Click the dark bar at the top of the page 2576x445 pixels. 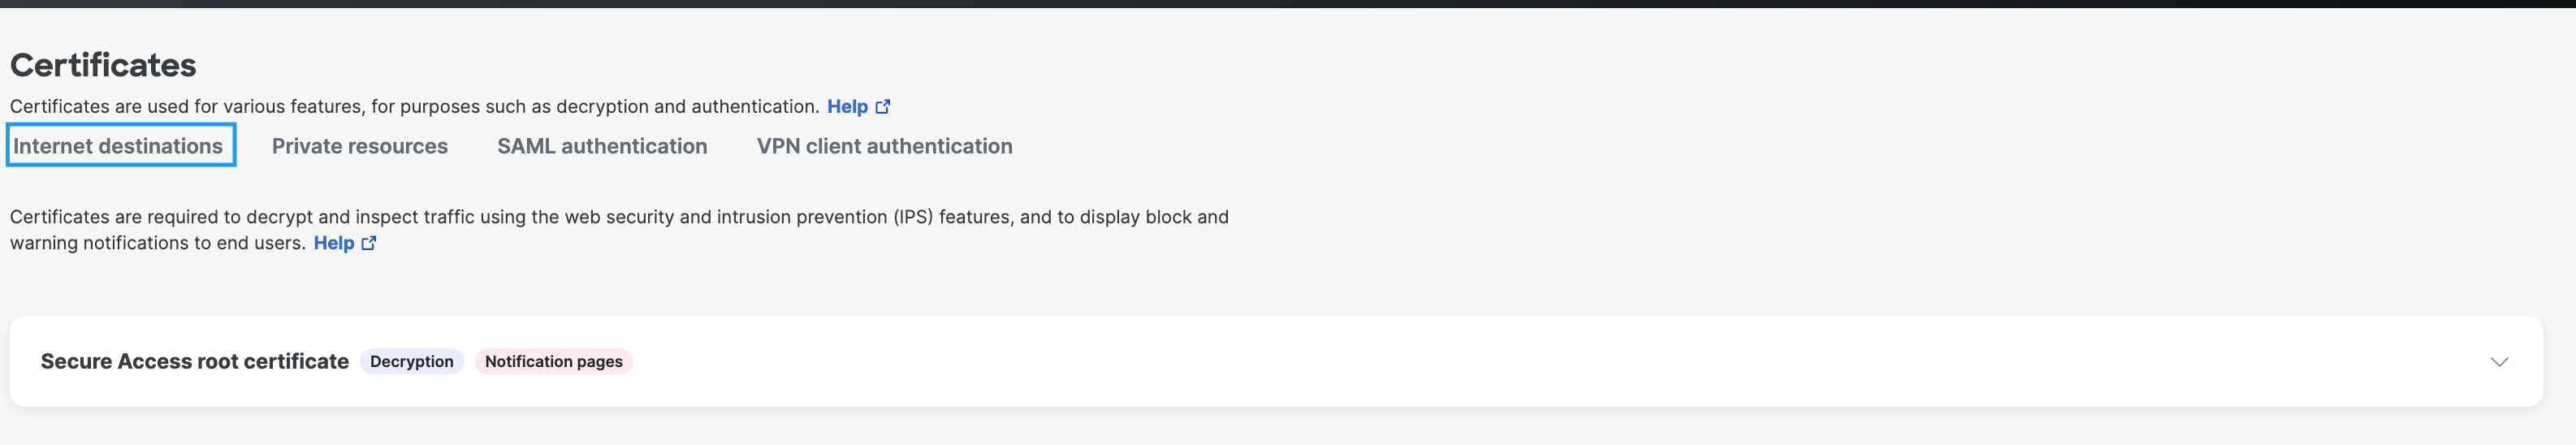coord(1288,4)
